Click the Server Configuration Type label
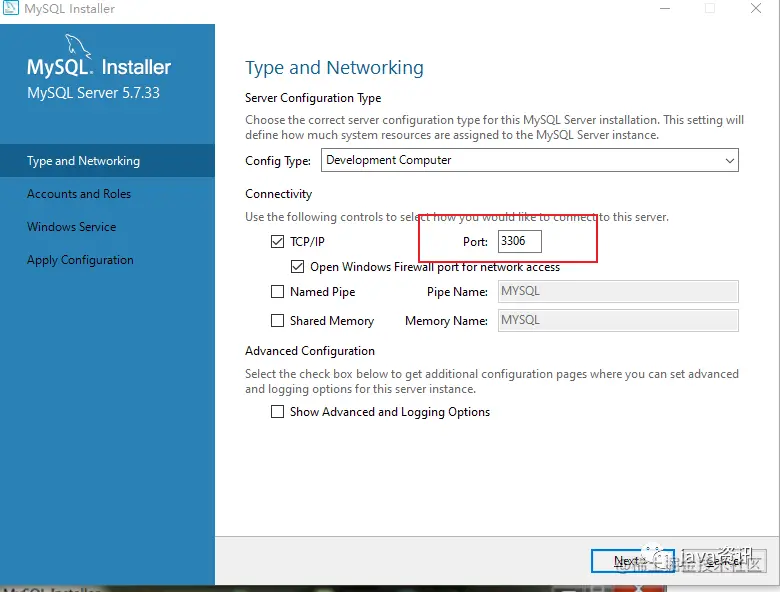780x592 pixels. pyautogui.click(x=313, y=98)
